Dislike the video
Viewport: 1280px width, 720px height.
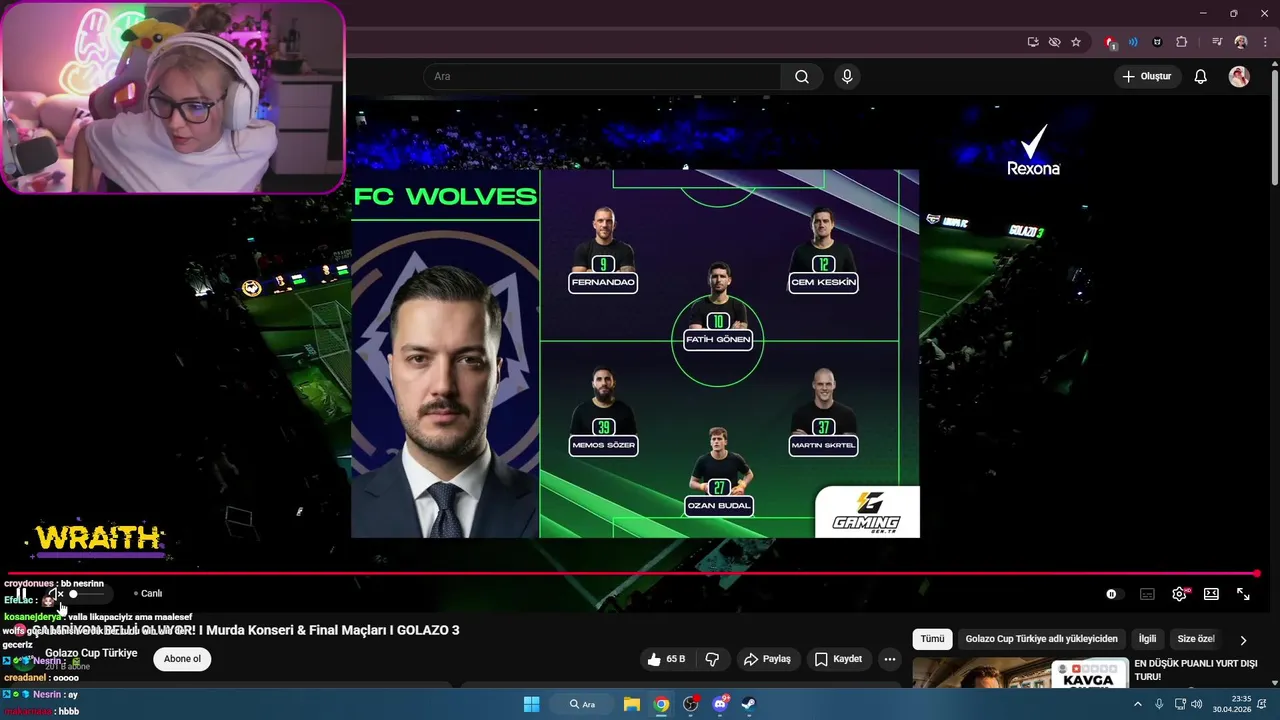[x=713, y=659]
